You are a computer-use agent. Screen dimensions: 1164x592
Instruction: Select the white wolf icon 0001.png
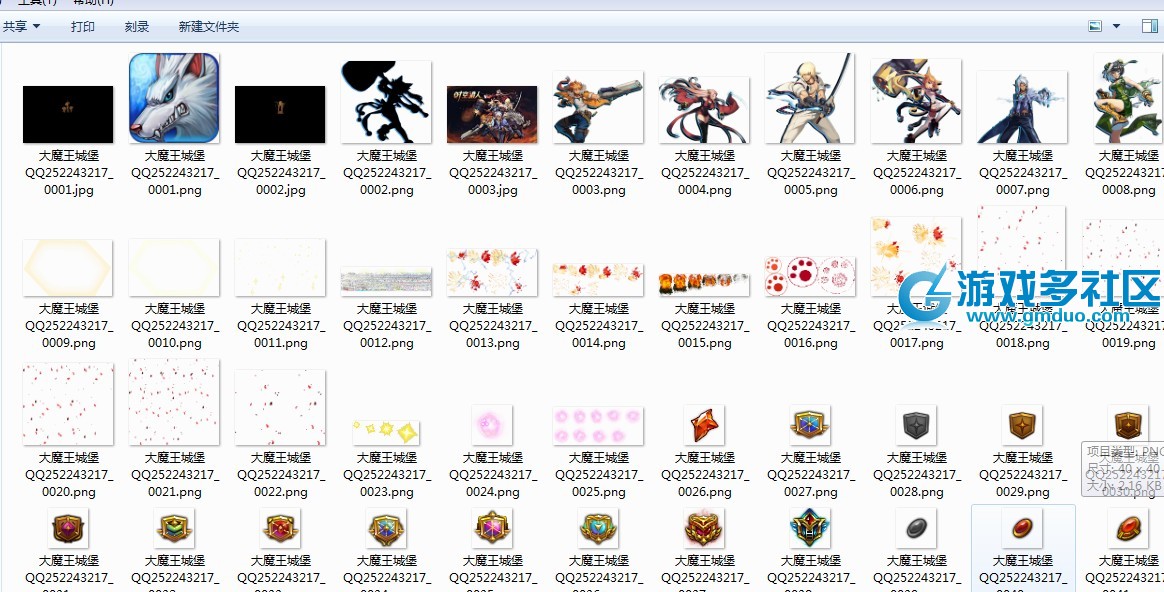pyautogui.click(x=174, y=97)
